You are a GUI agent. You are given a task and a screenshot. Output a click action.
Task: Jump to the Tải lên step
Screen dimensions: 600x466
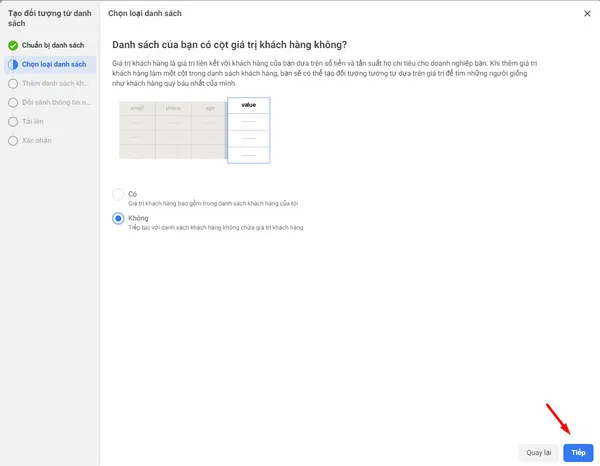pos(35,122)
